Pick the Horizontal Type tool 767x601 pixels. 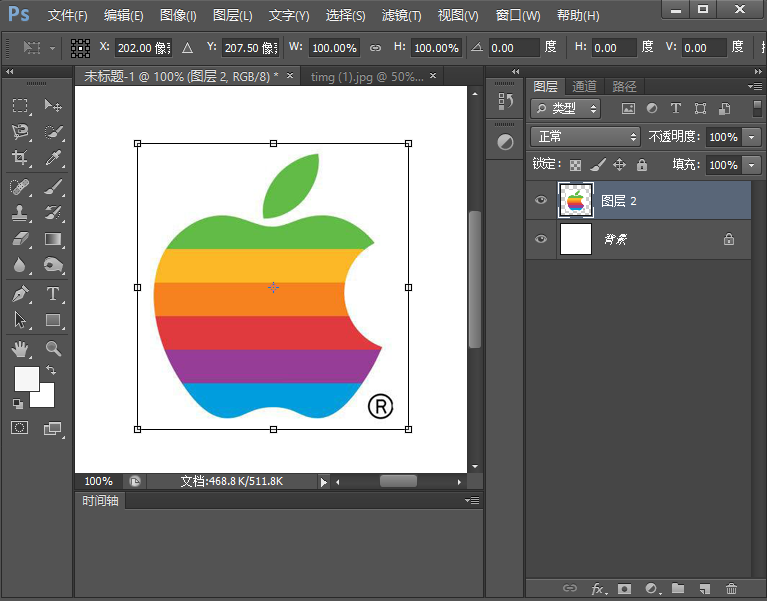(53, 294)
